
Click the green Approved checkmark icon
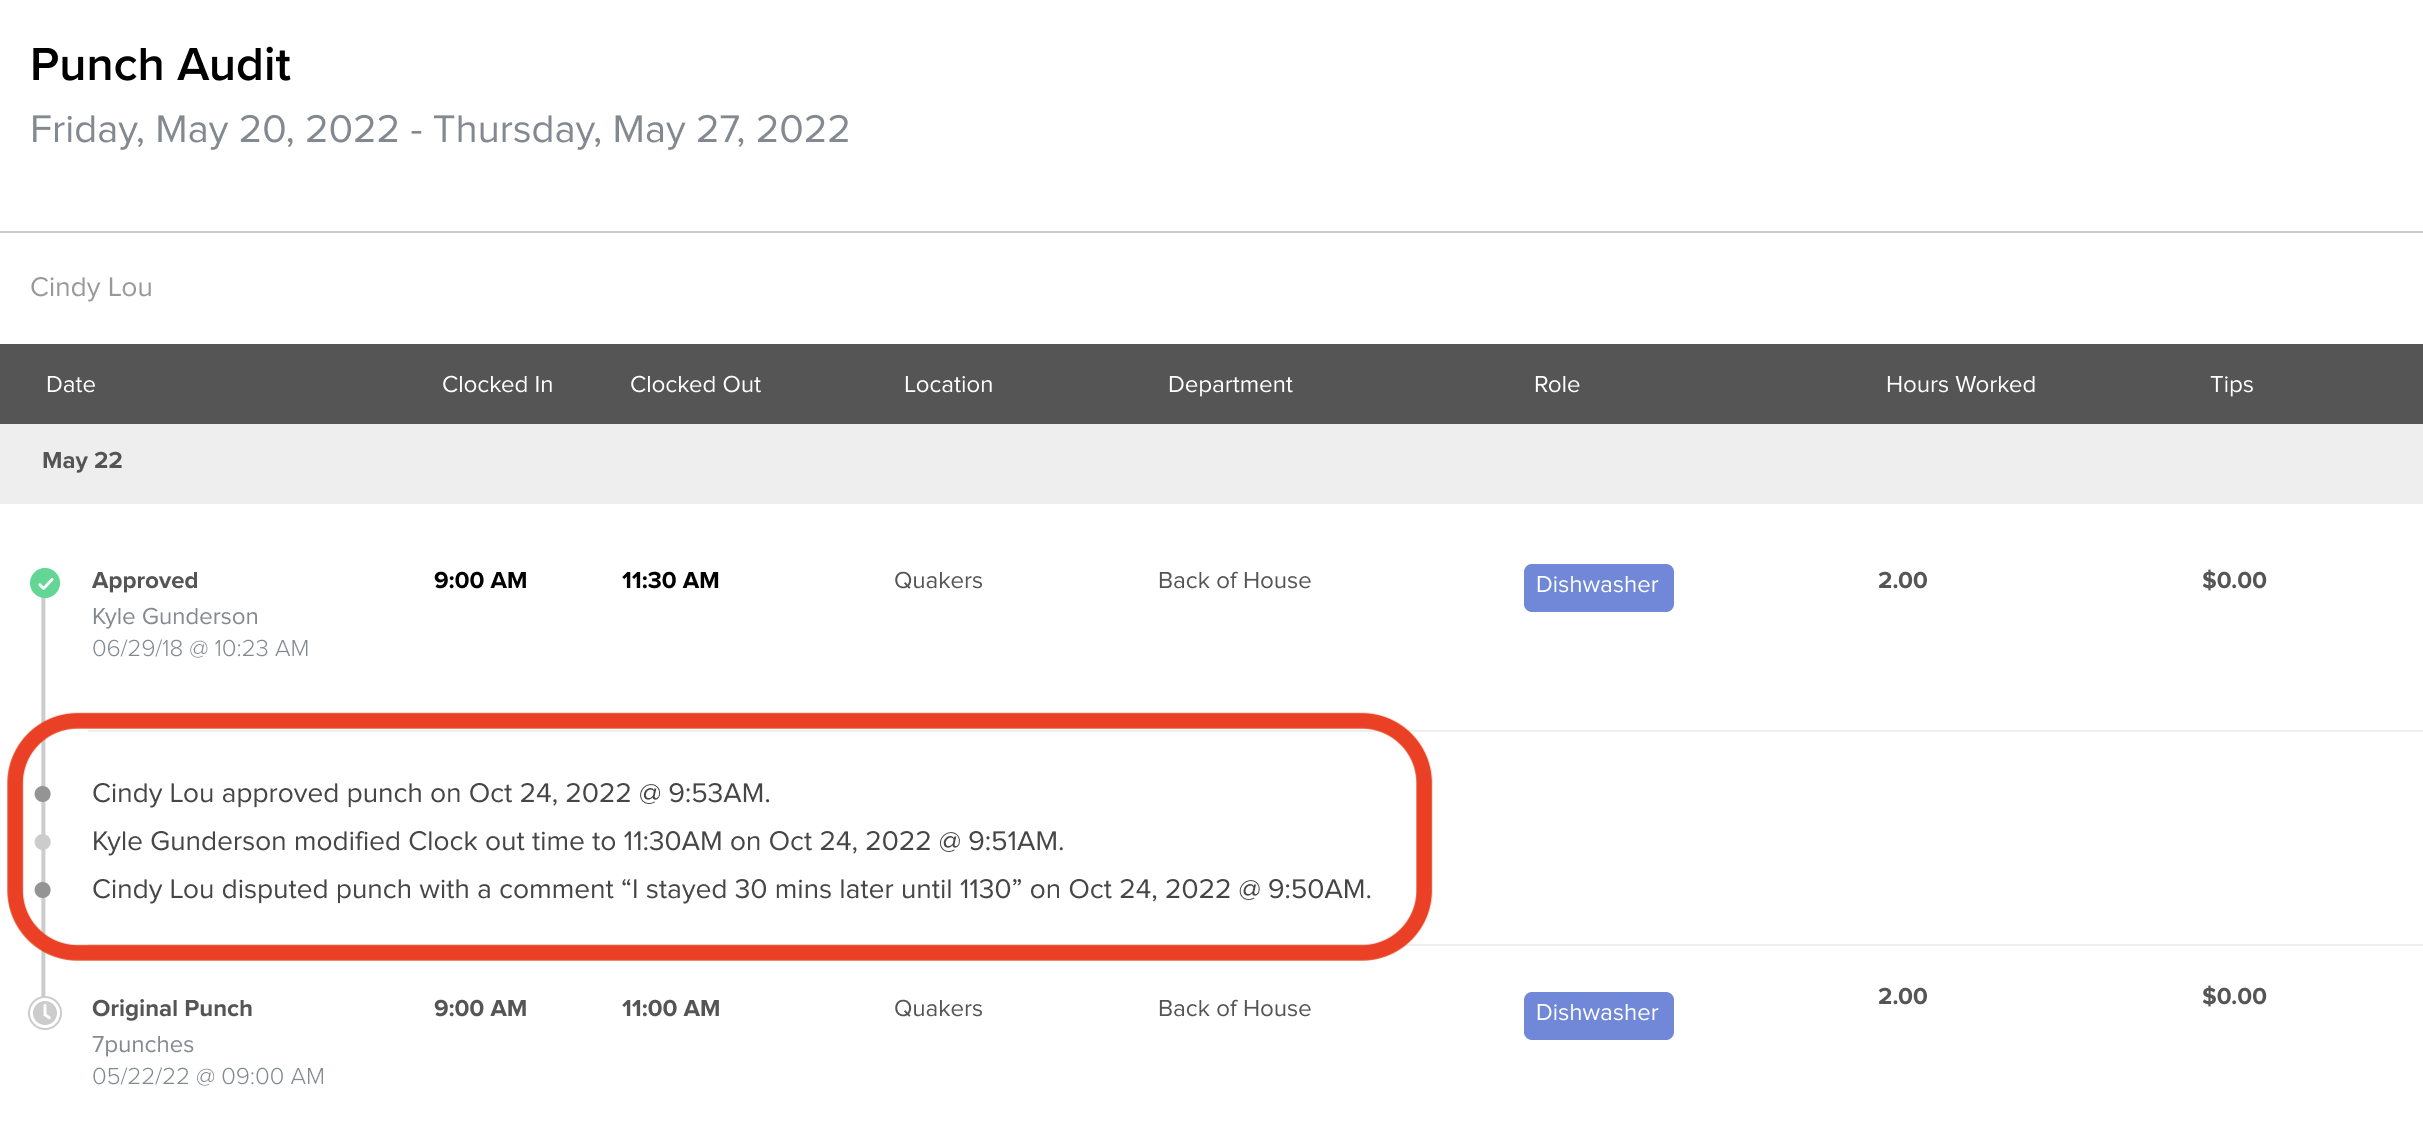click(x=45, y=582)
